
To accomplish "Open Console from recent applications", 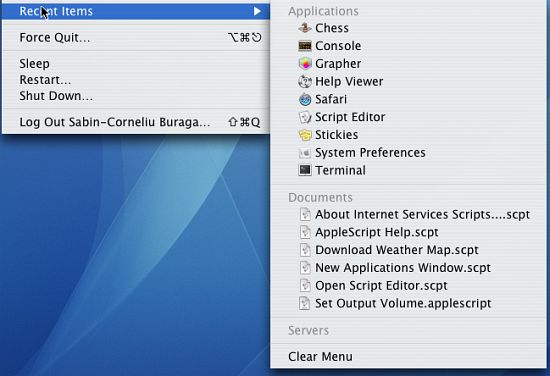I will pyautogui.click(x=408, y=46).
